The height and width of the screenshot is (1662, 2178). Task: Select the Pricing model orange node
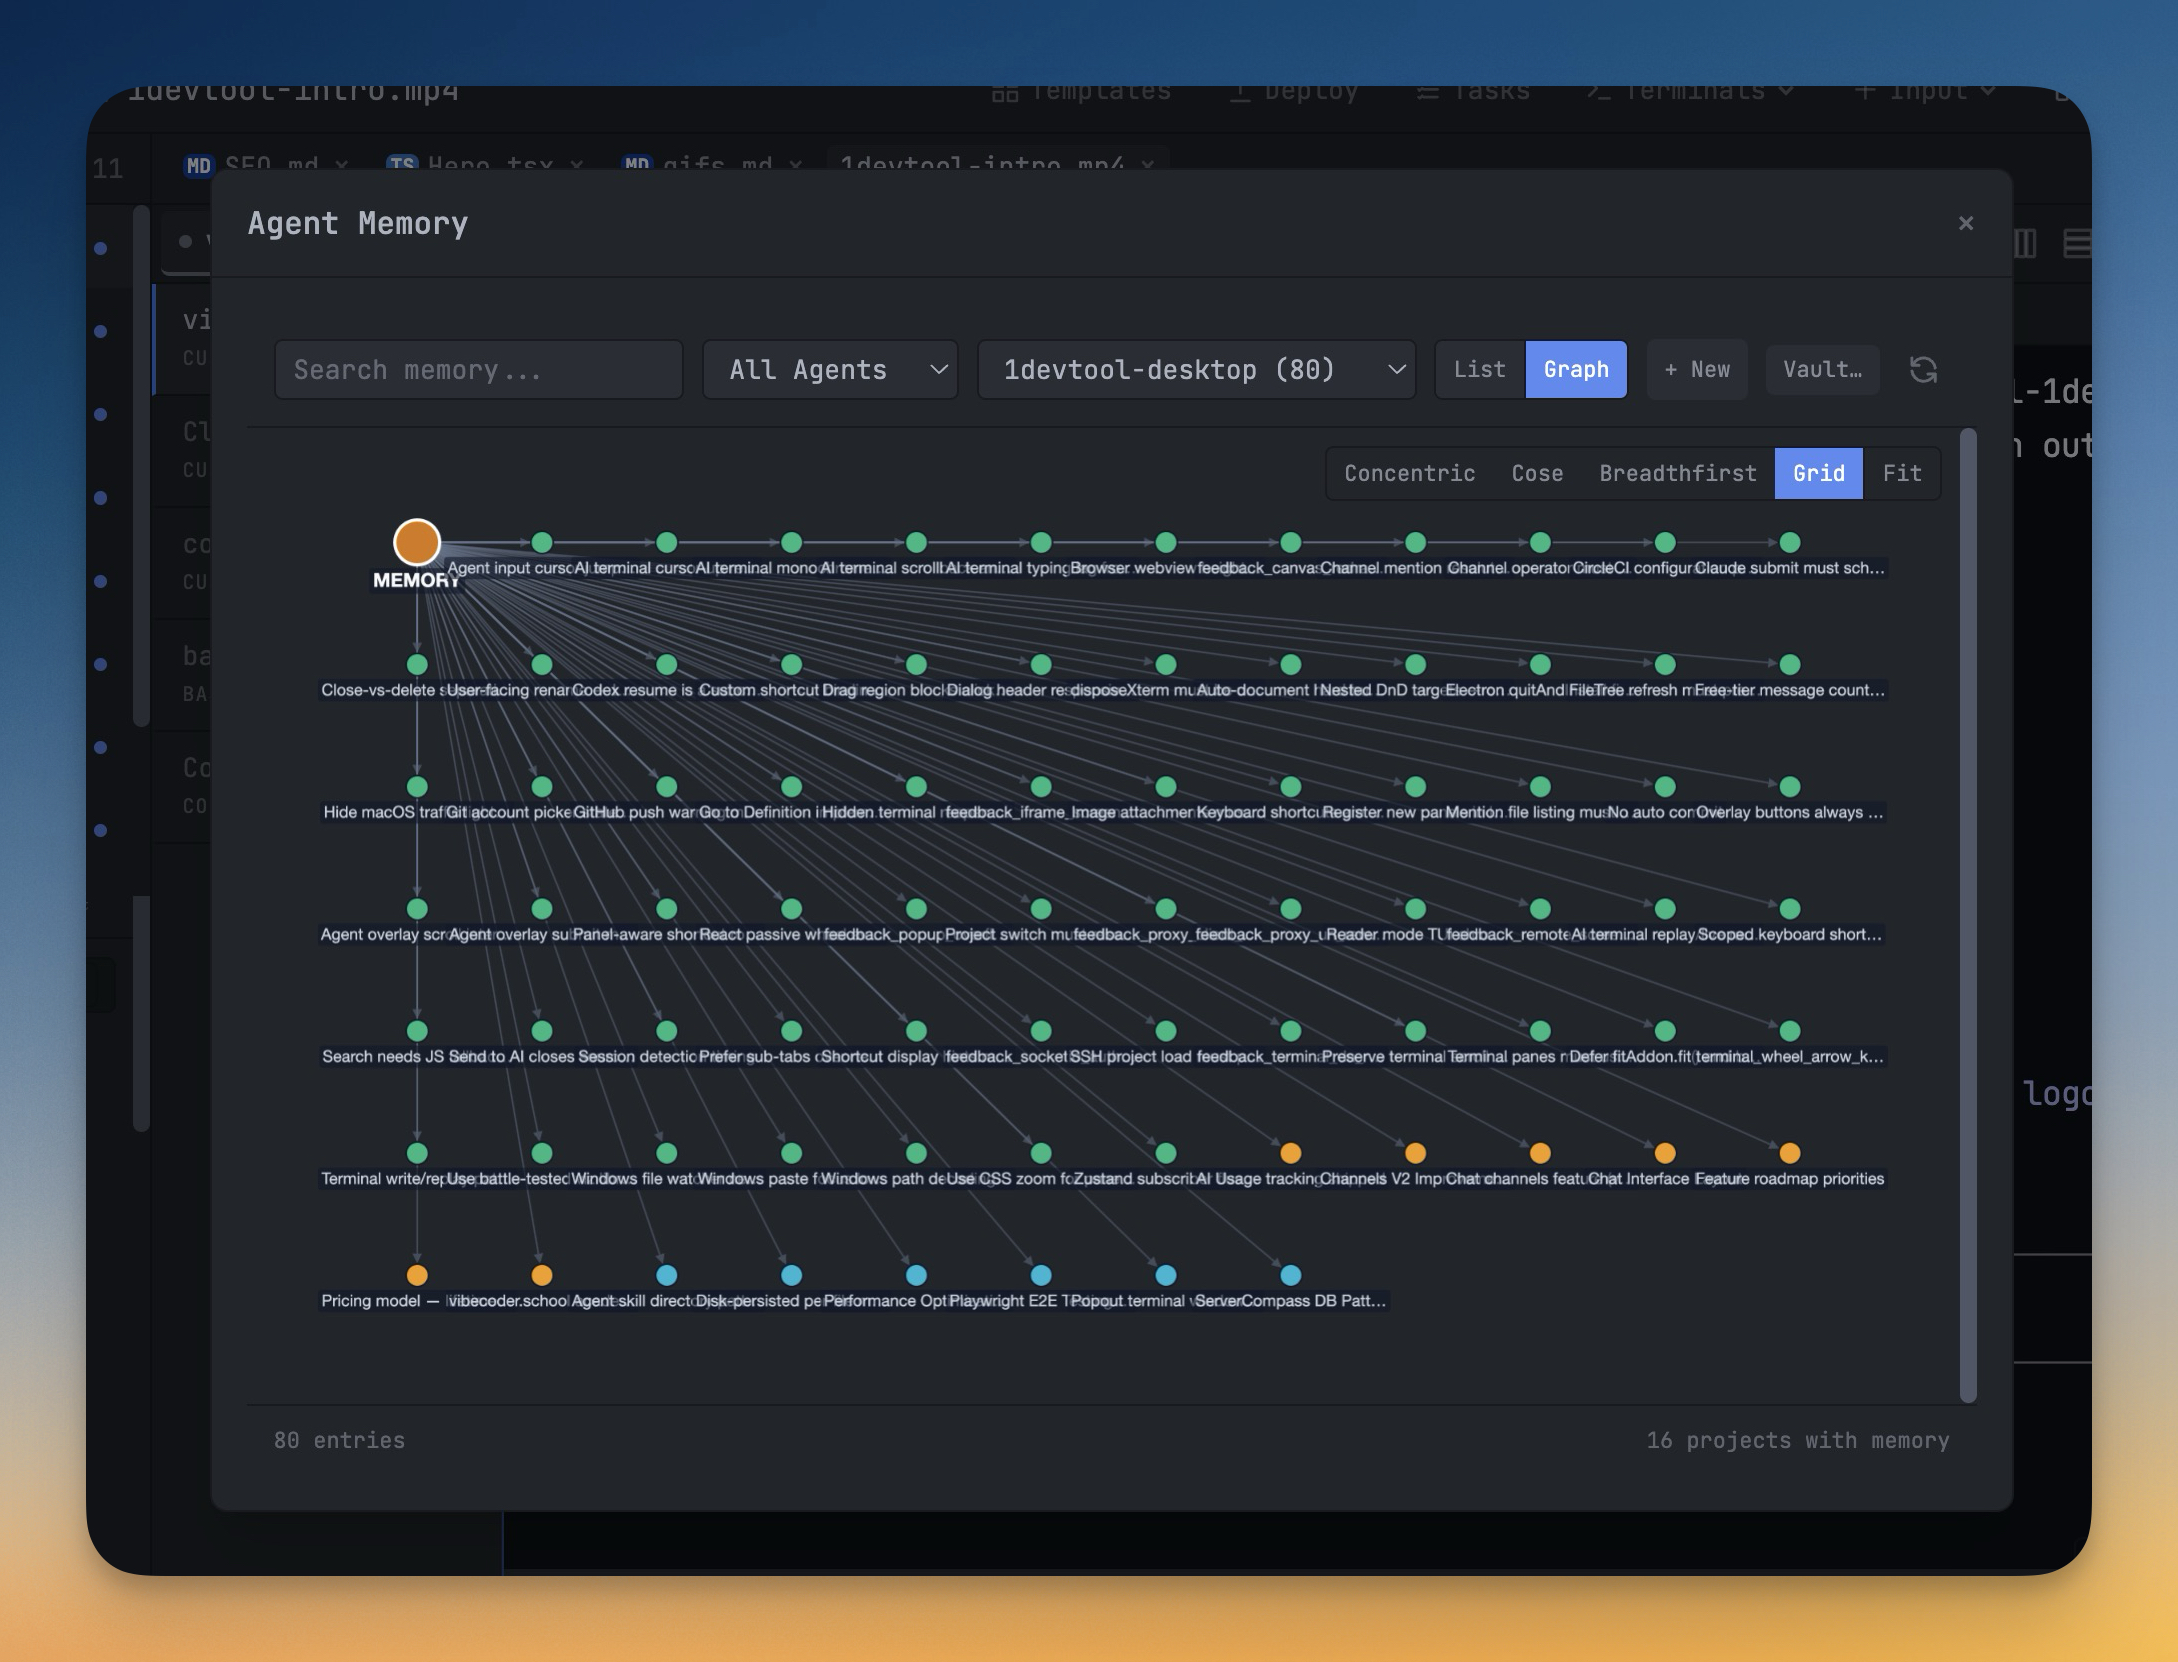[417, 1275]
